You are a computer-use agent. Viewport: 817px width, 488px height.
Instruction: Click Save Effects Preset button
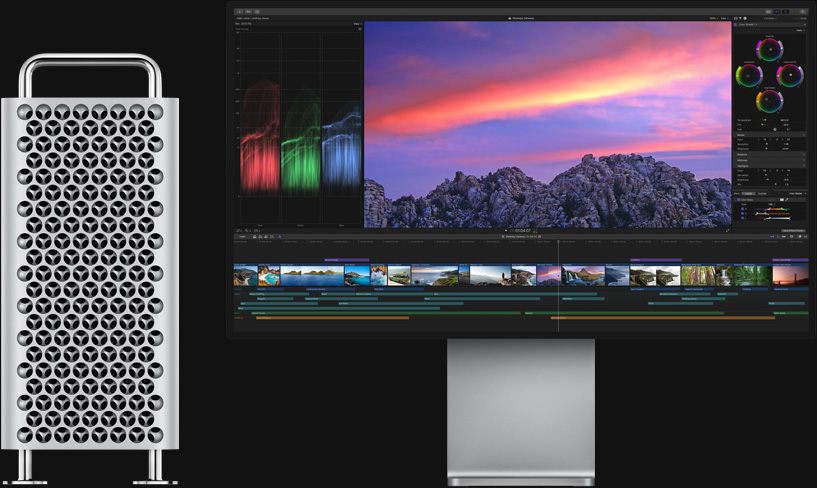pos(793,231)
